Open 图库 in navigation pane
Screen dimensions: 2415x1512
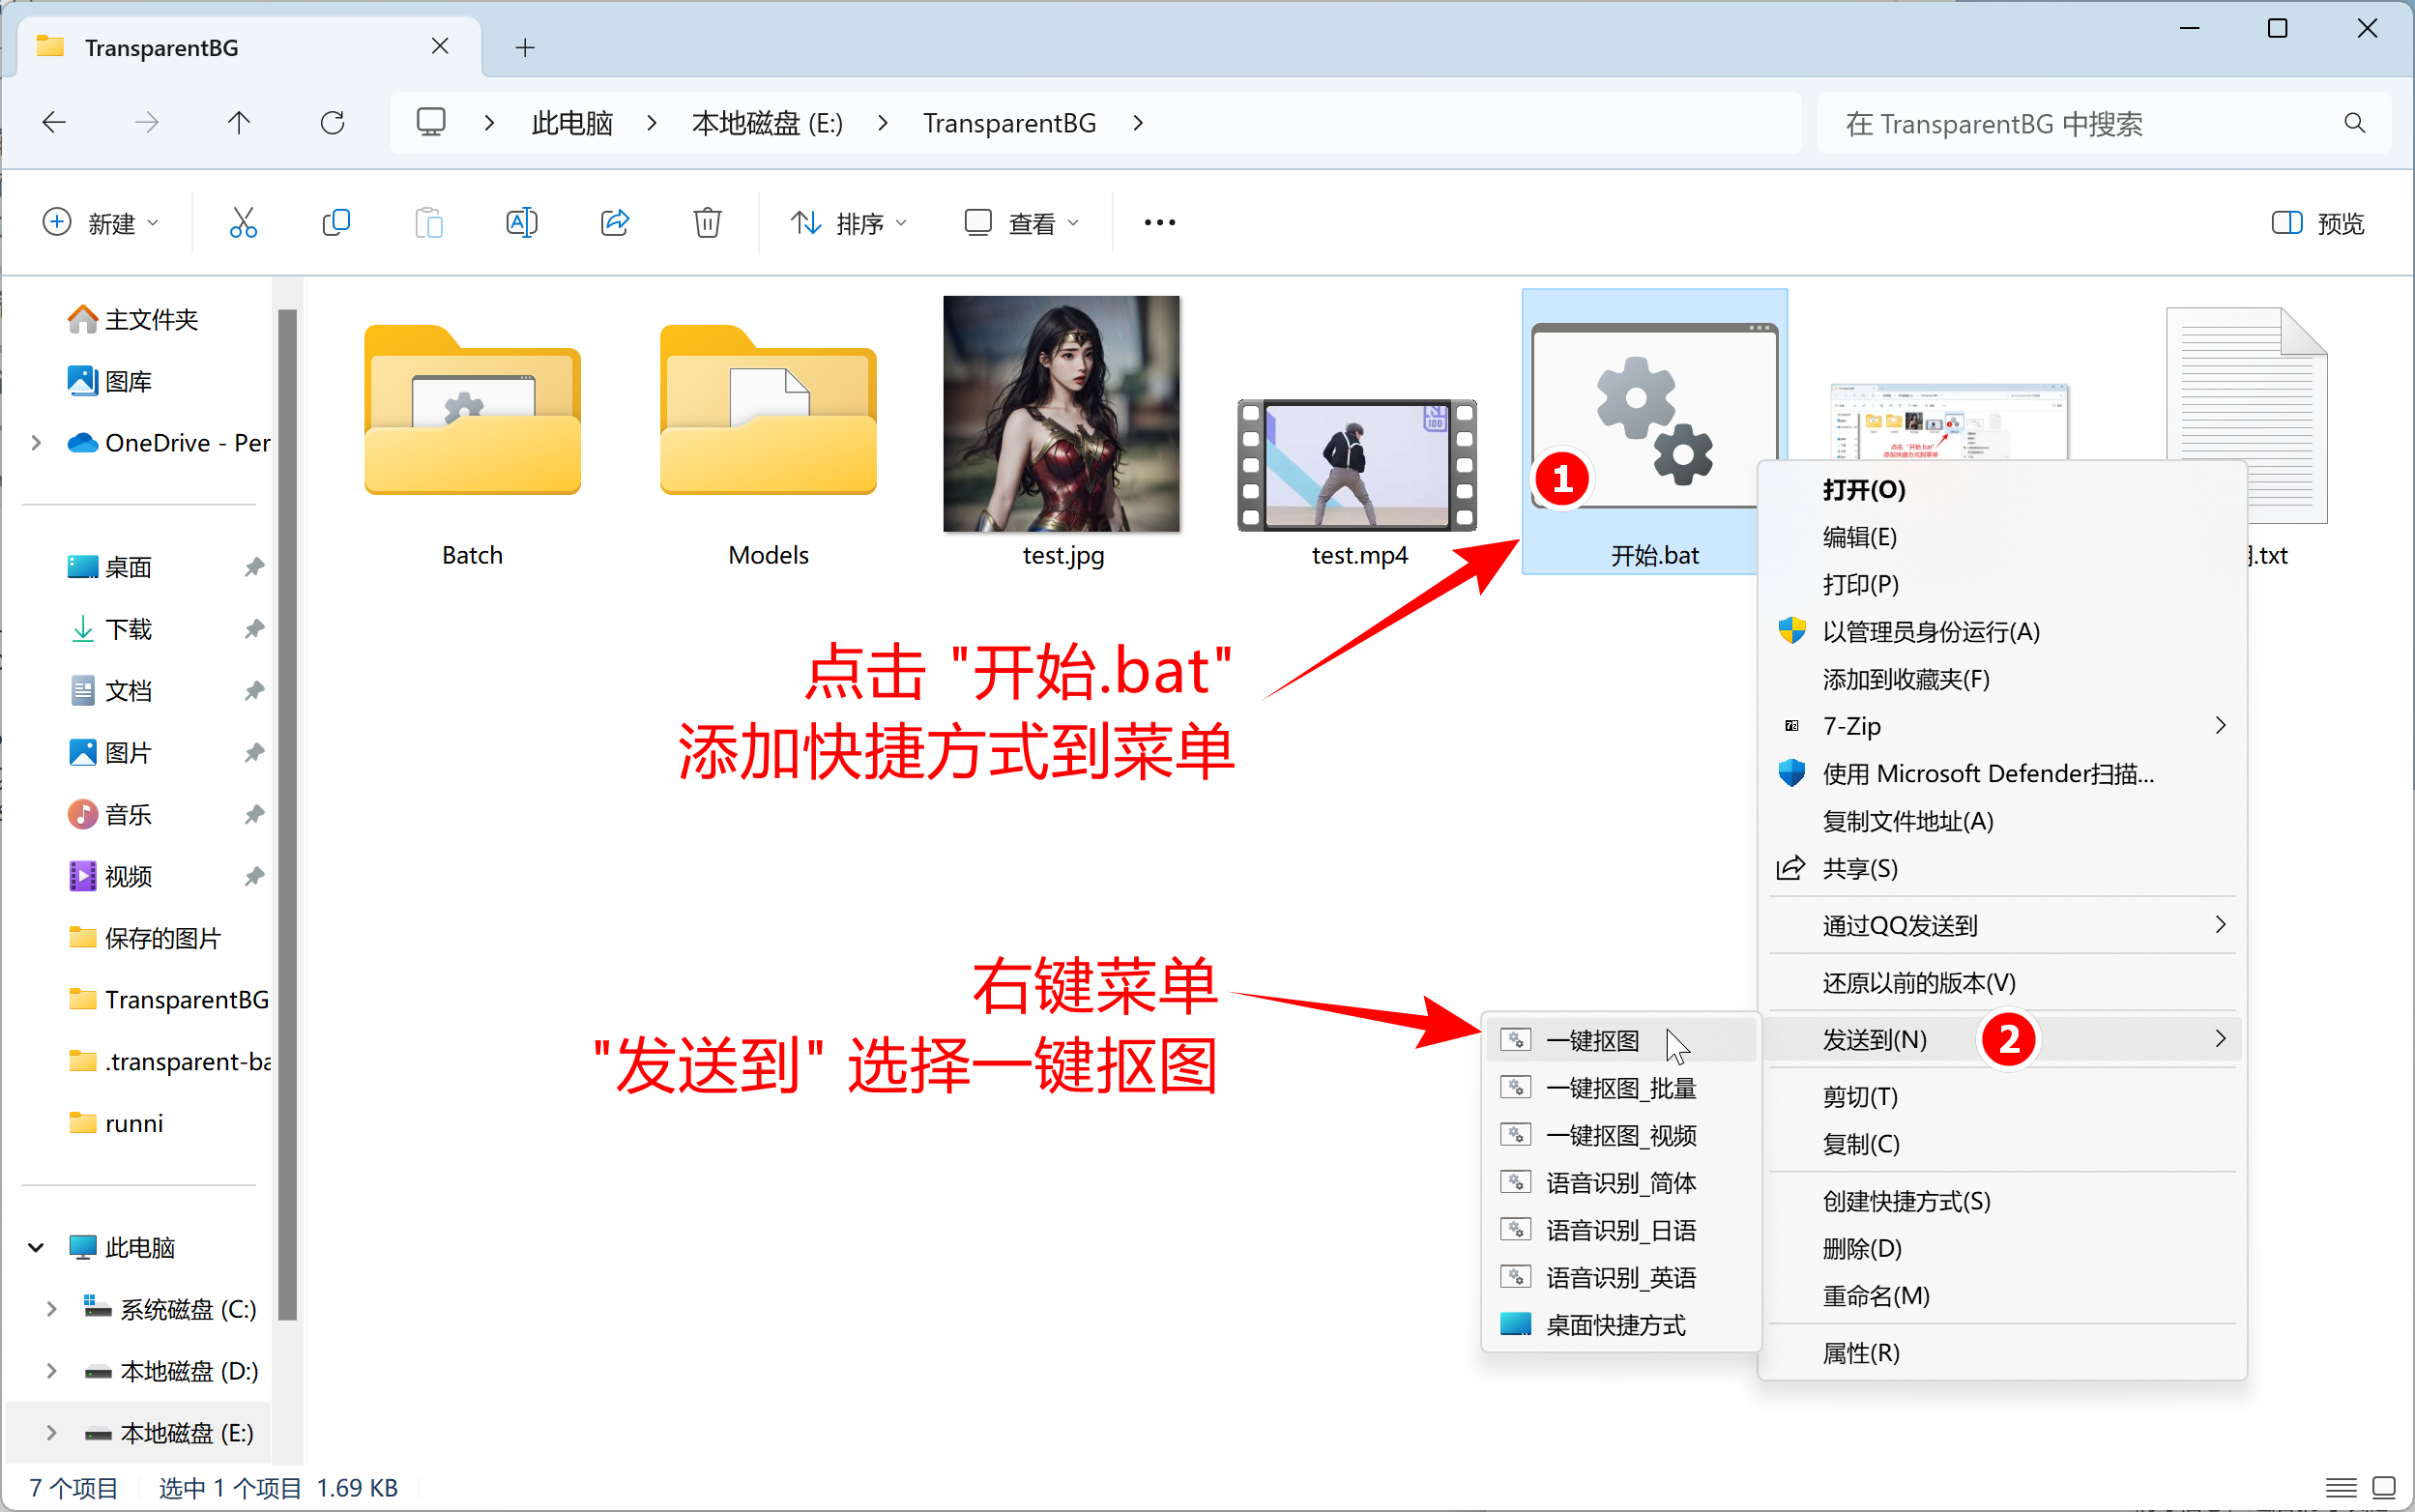[110, 381]
